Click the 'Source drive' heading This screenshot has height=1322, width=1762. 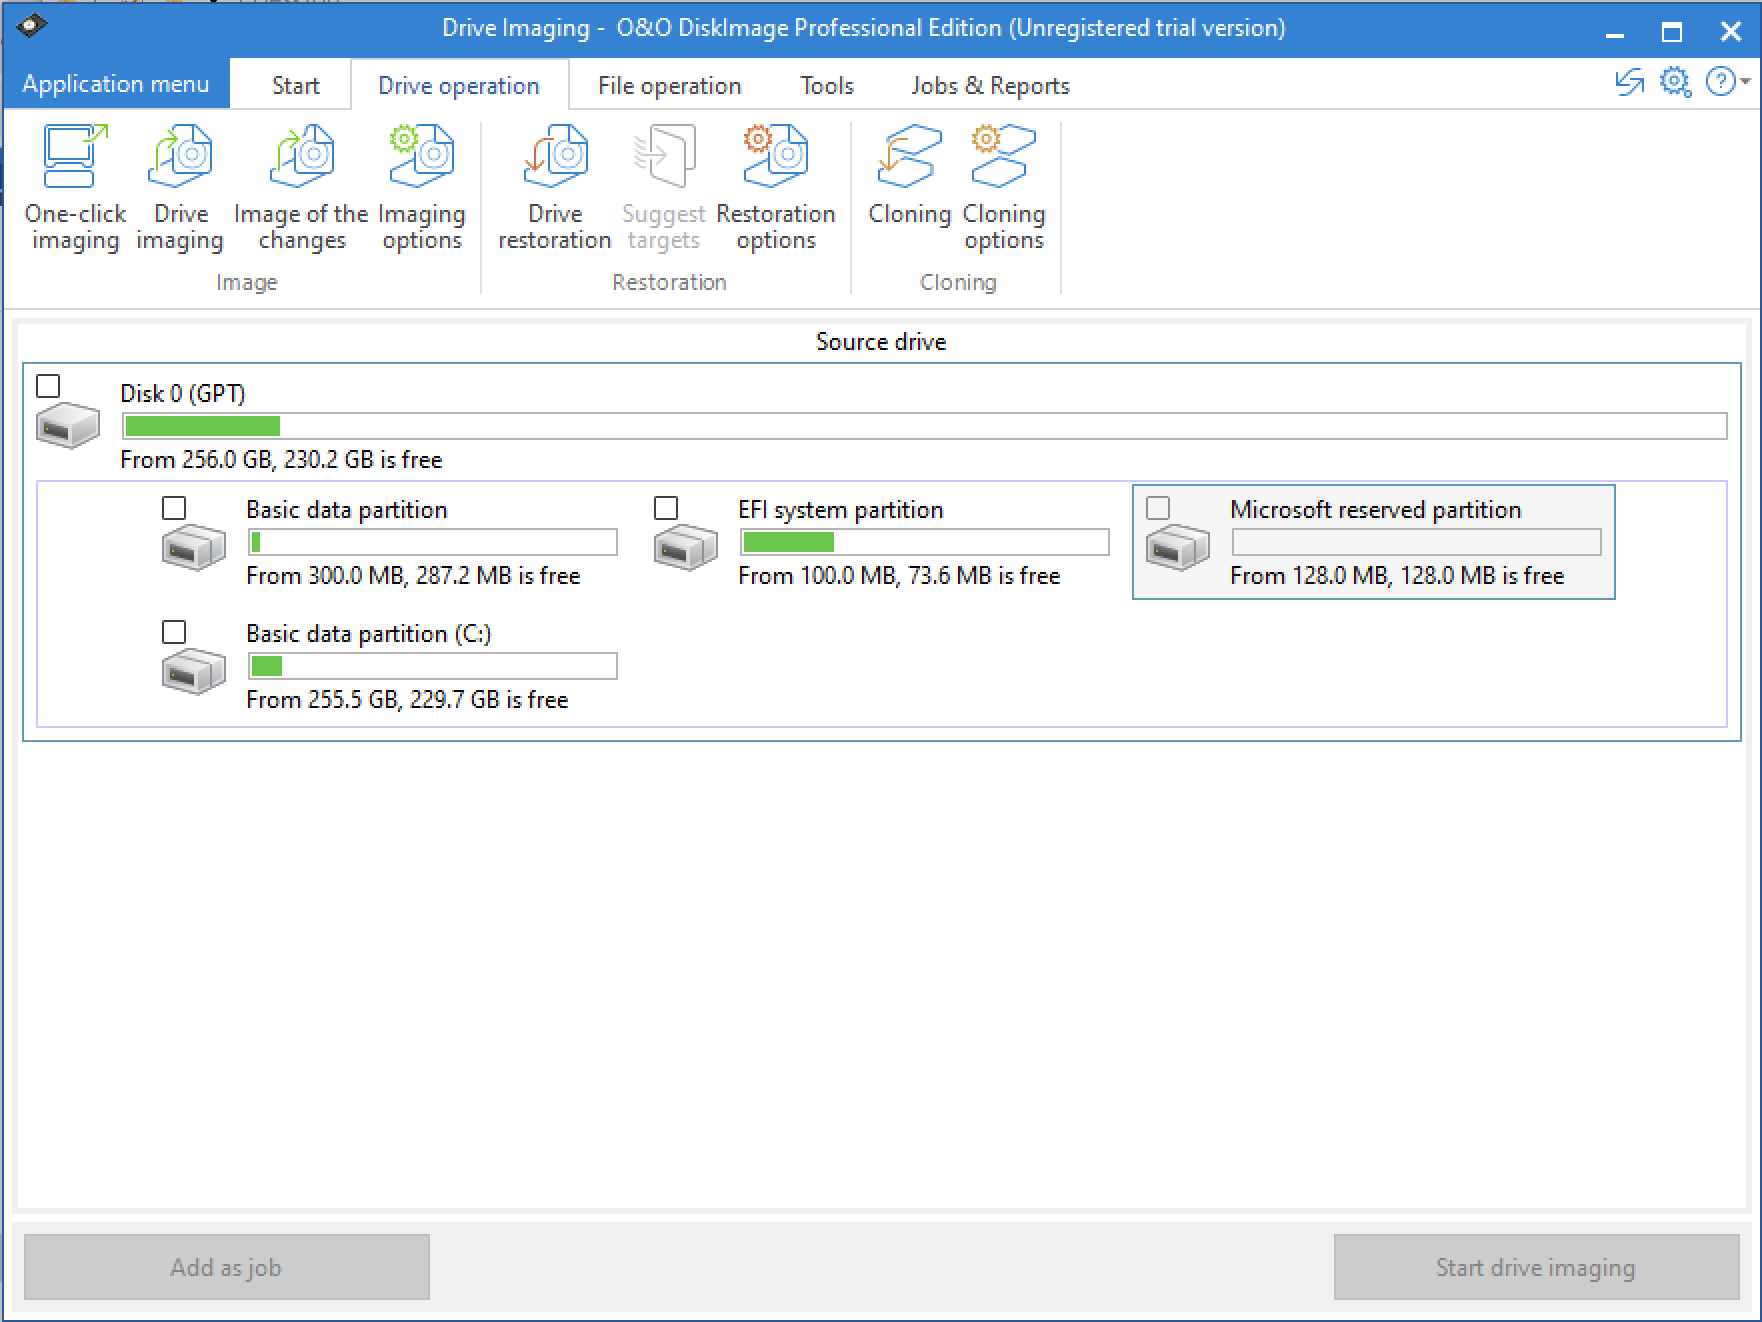point(881,341)
